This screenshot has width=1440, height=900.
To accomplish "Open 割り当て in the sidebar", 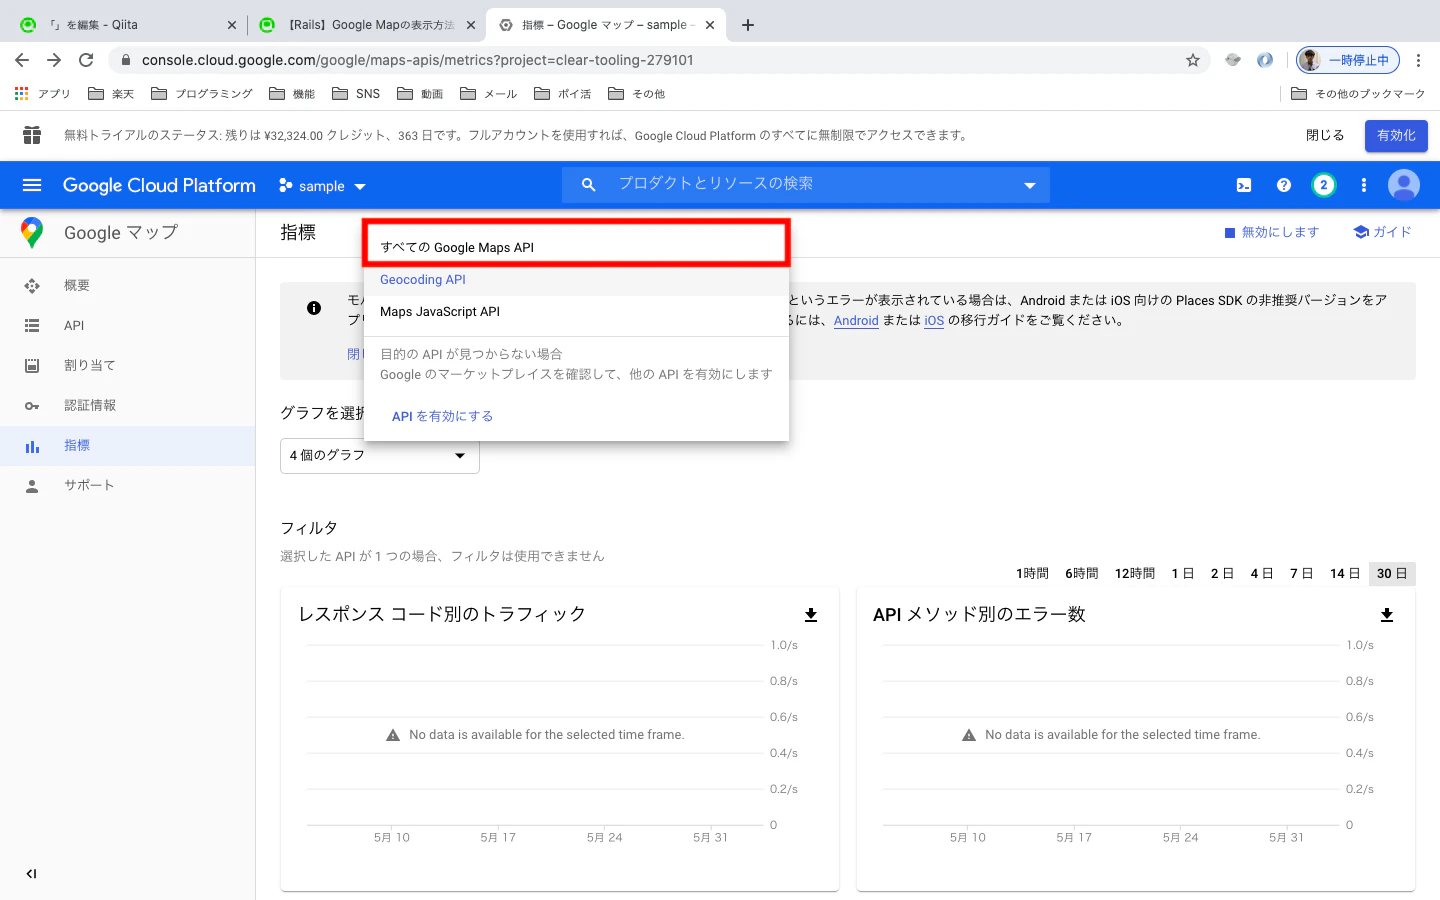I will [128, 366].
